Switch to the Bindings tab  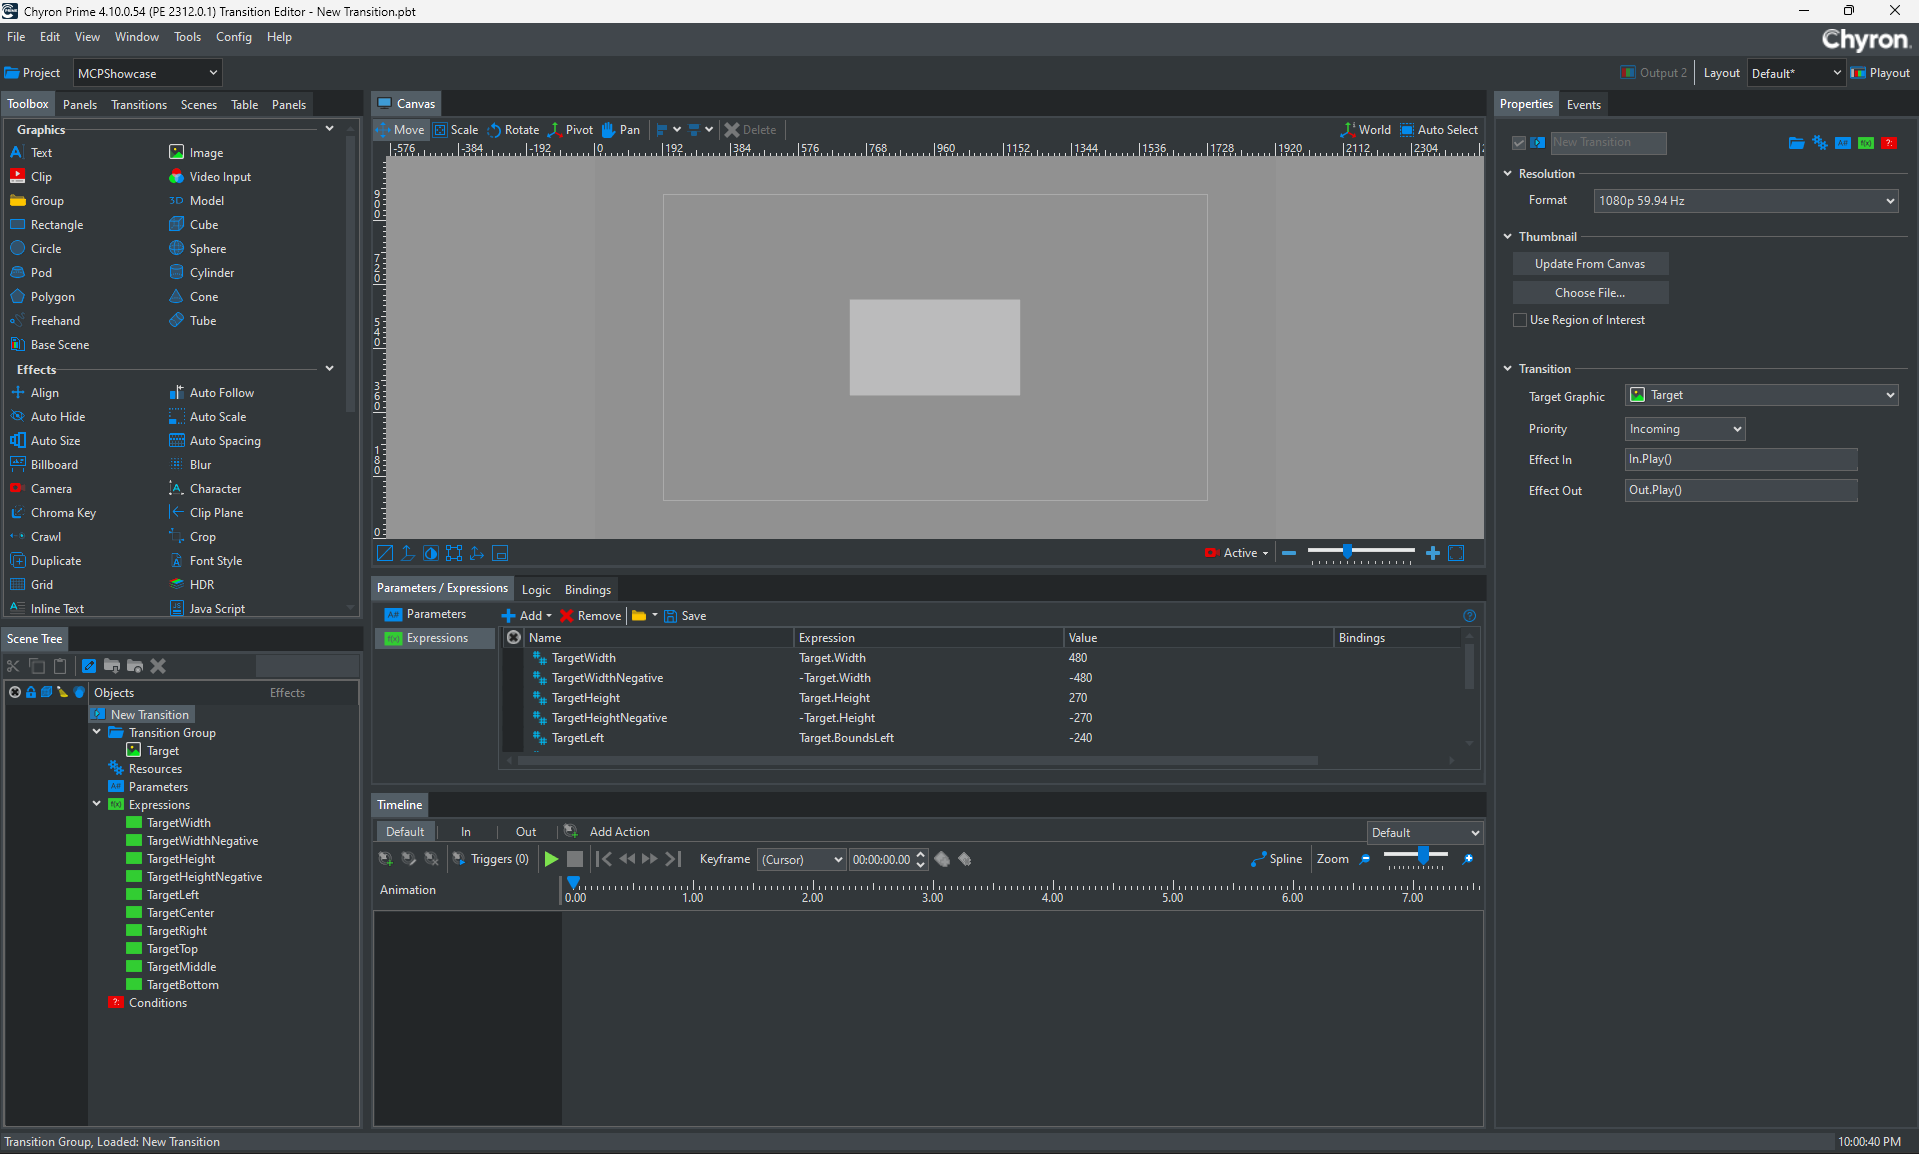coord(587,590)
